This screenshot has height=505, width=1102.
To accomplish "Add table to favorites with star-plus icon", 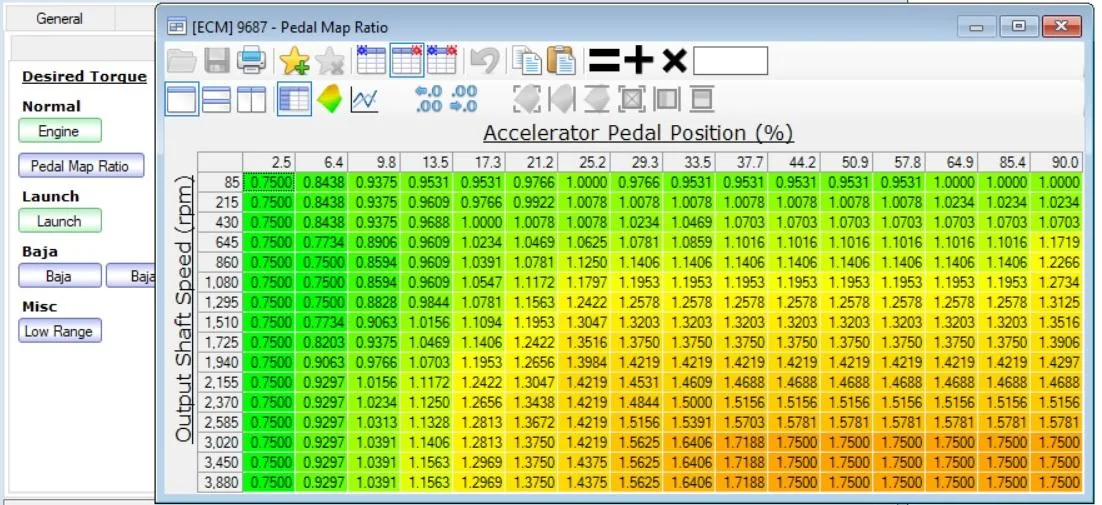I will tap(294, 60).
